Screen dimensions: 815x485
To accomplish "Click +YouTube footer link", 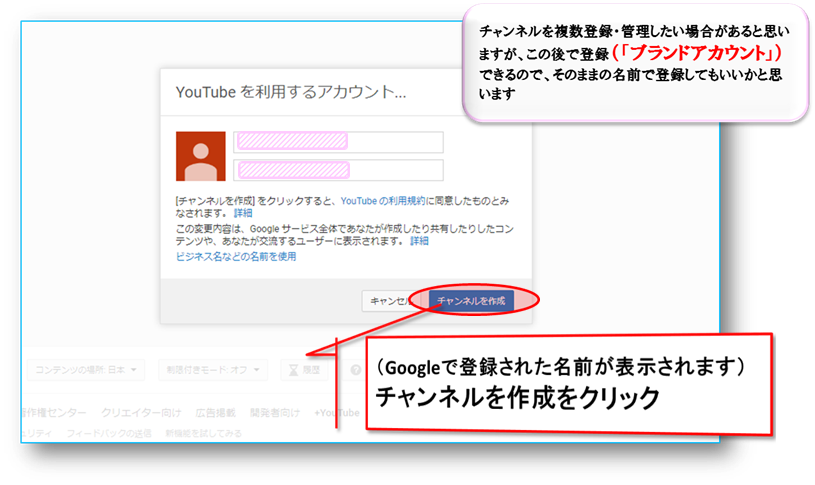I will coord(337,413).
